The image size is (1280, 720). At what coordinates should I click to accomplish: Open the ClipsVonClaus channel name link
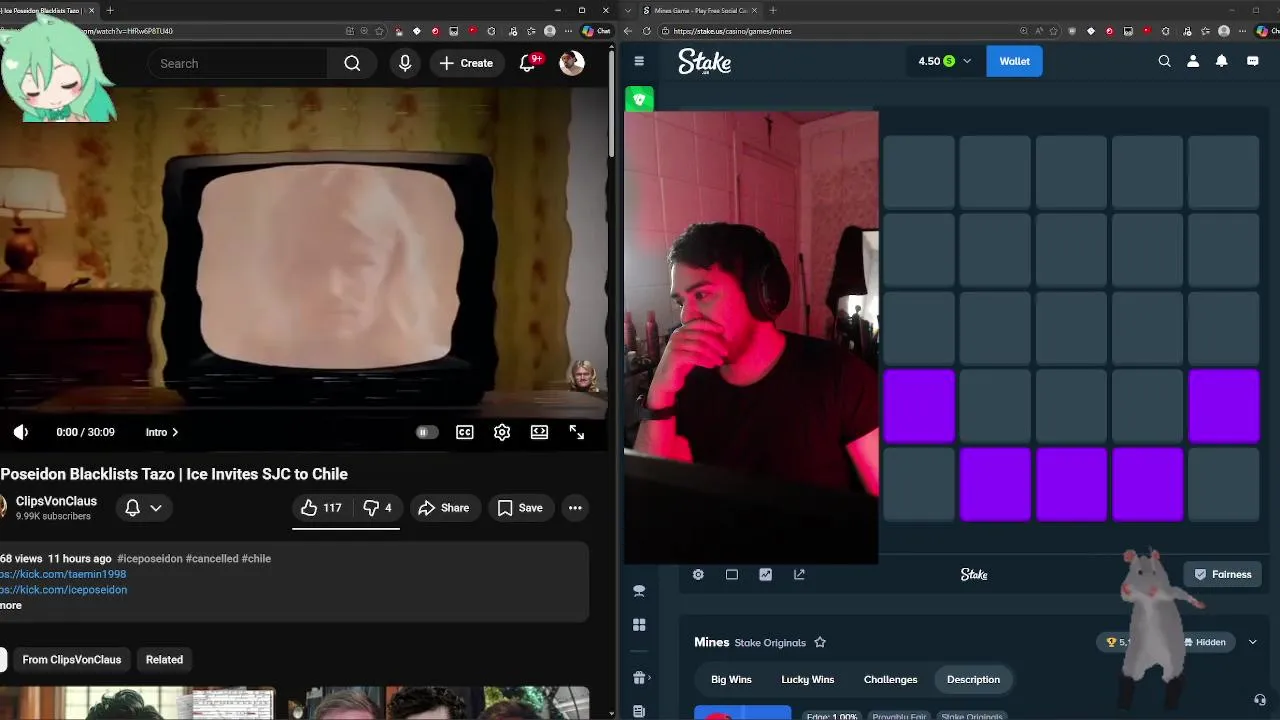point(56,501)
